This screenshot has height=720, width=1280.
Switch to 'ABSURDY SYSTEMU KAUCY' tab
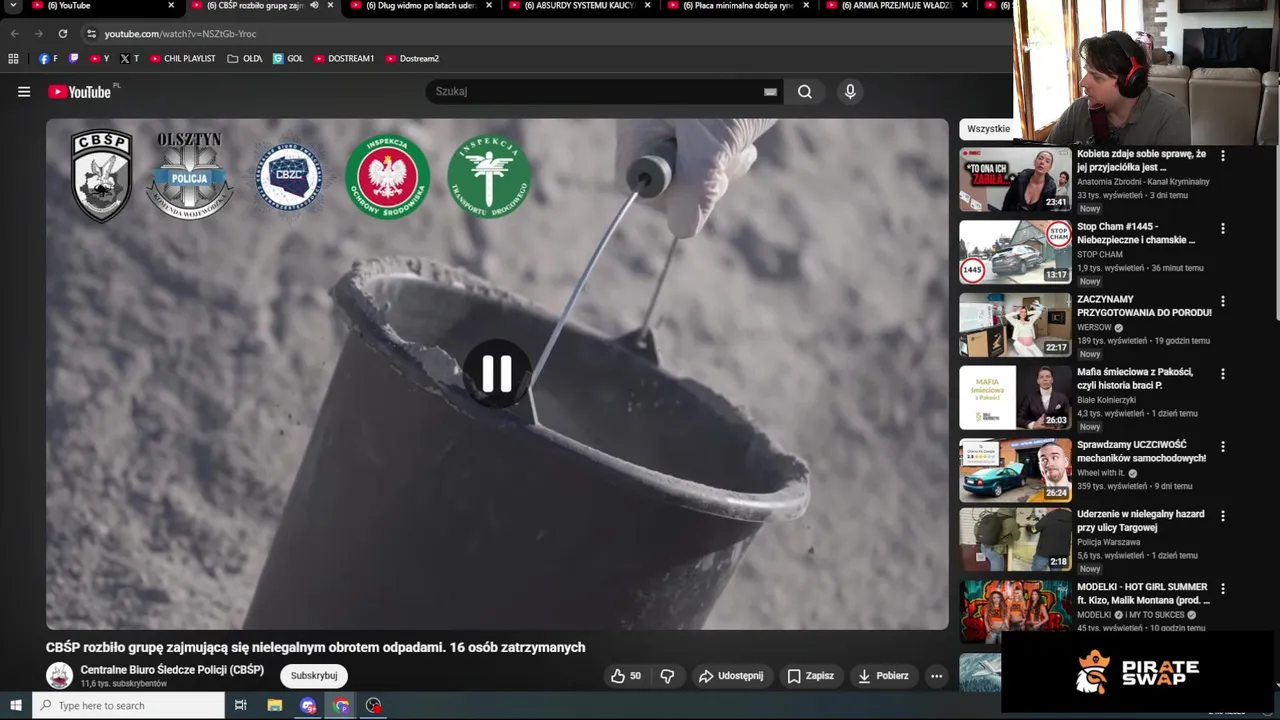tap(579, 6)
